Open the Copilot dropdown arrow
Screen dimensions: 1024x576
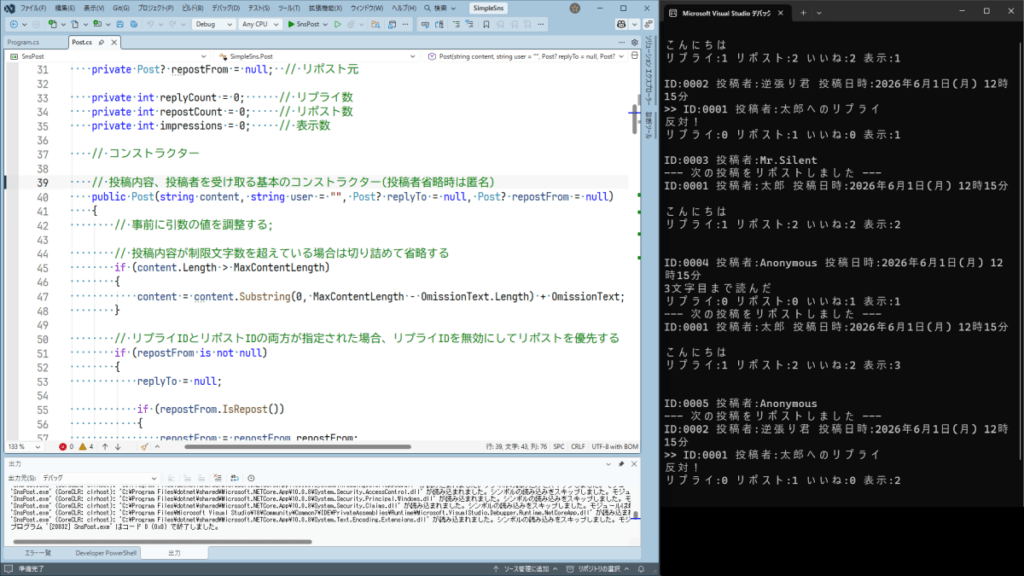click(635, 24)
